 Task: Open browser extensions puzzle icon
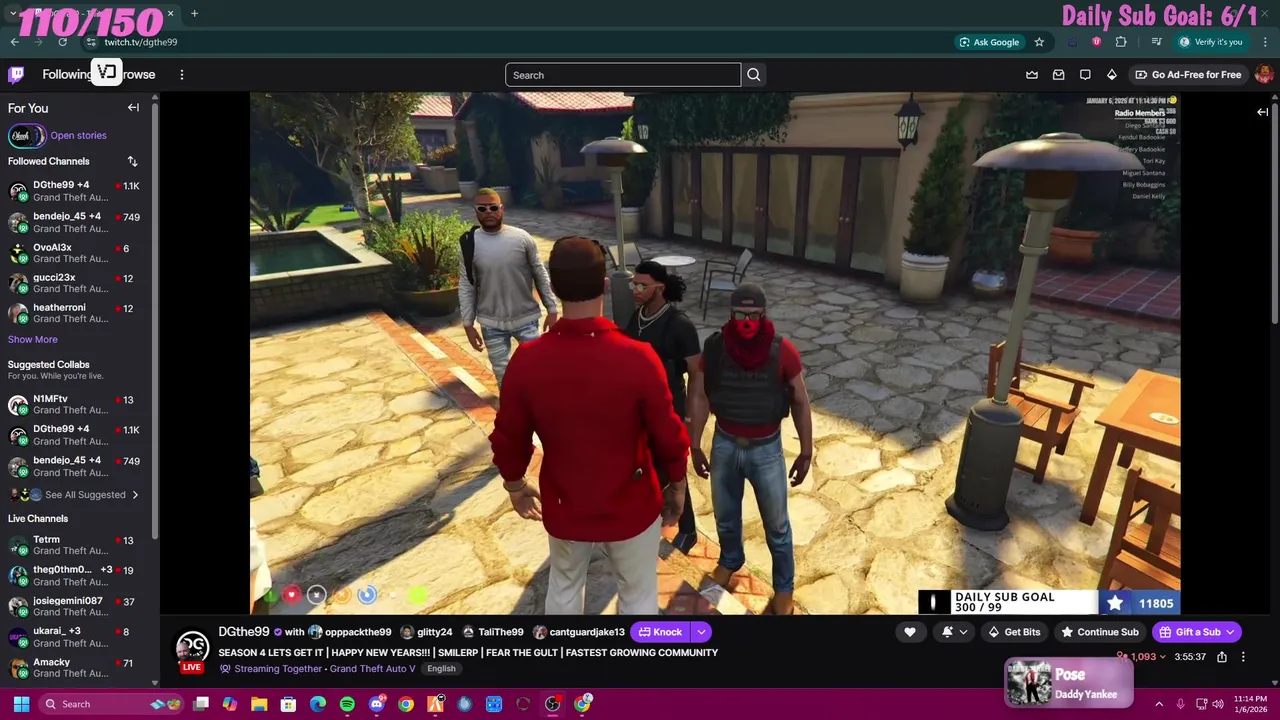click(x=1121, y=42)
